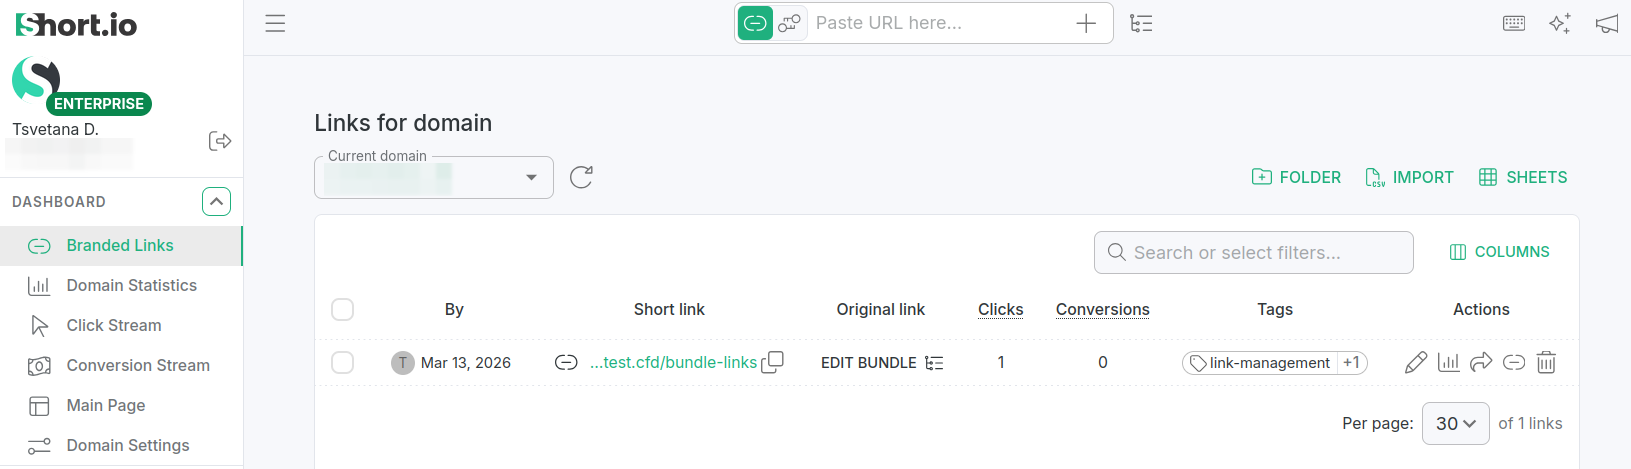Toggle the select-all checkbox in table header

pyautogui.click(x=342, y=309)
